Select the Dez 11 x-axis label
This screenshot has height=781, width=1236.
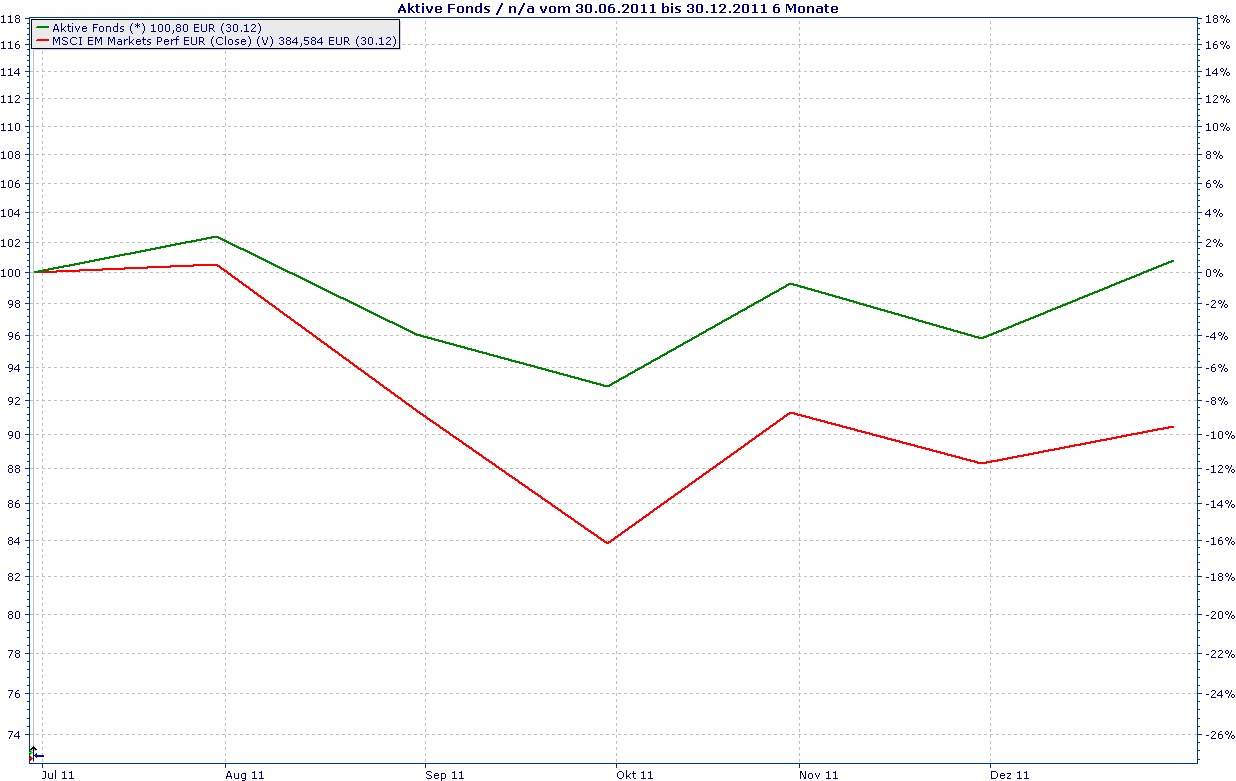point(1010,774)
